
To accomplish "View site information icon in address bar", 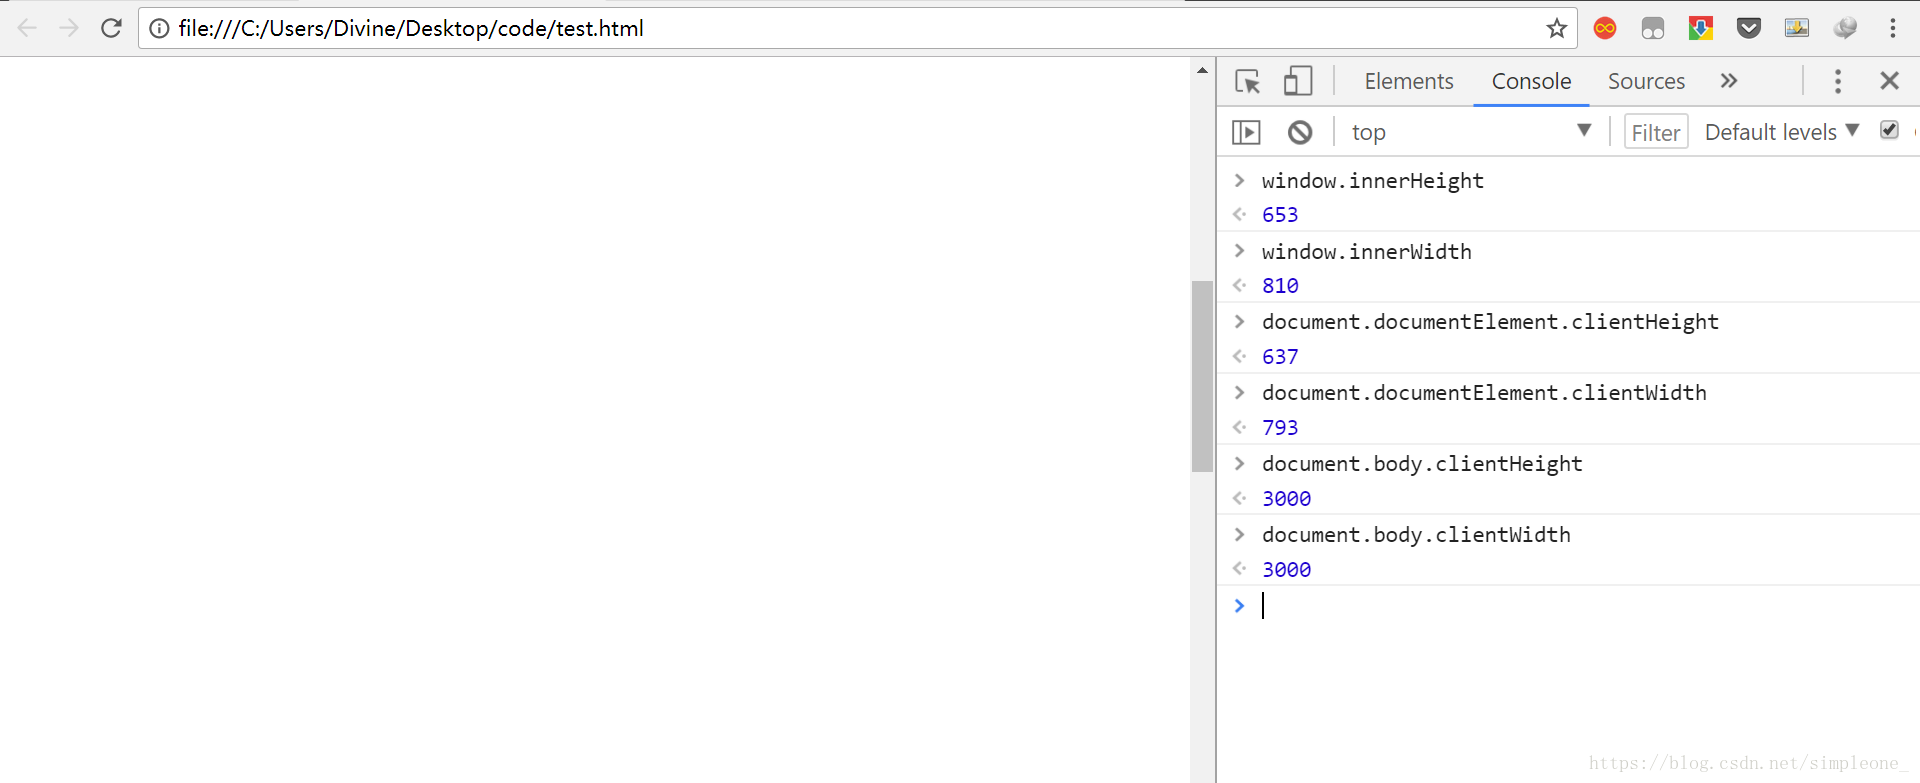I will (159, 28).
